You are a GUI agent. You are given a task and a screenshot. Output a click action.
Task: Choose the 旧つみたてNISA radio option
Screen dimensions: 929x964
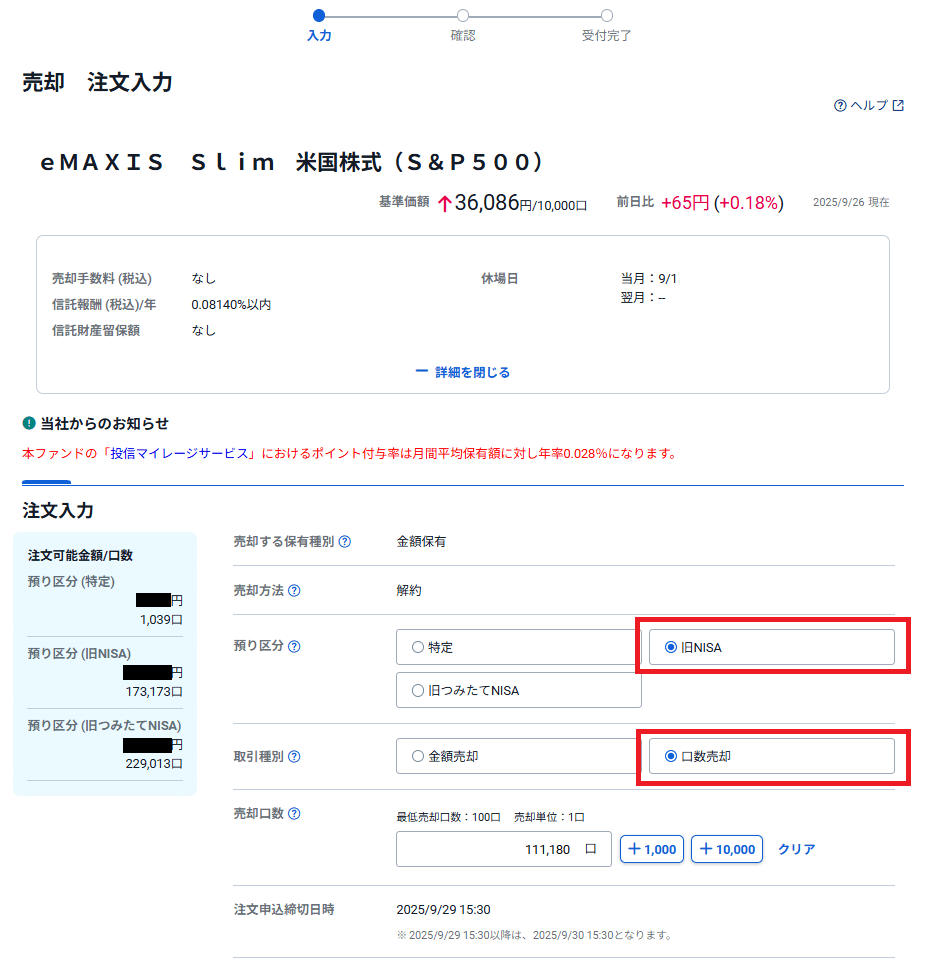(418, 690)
